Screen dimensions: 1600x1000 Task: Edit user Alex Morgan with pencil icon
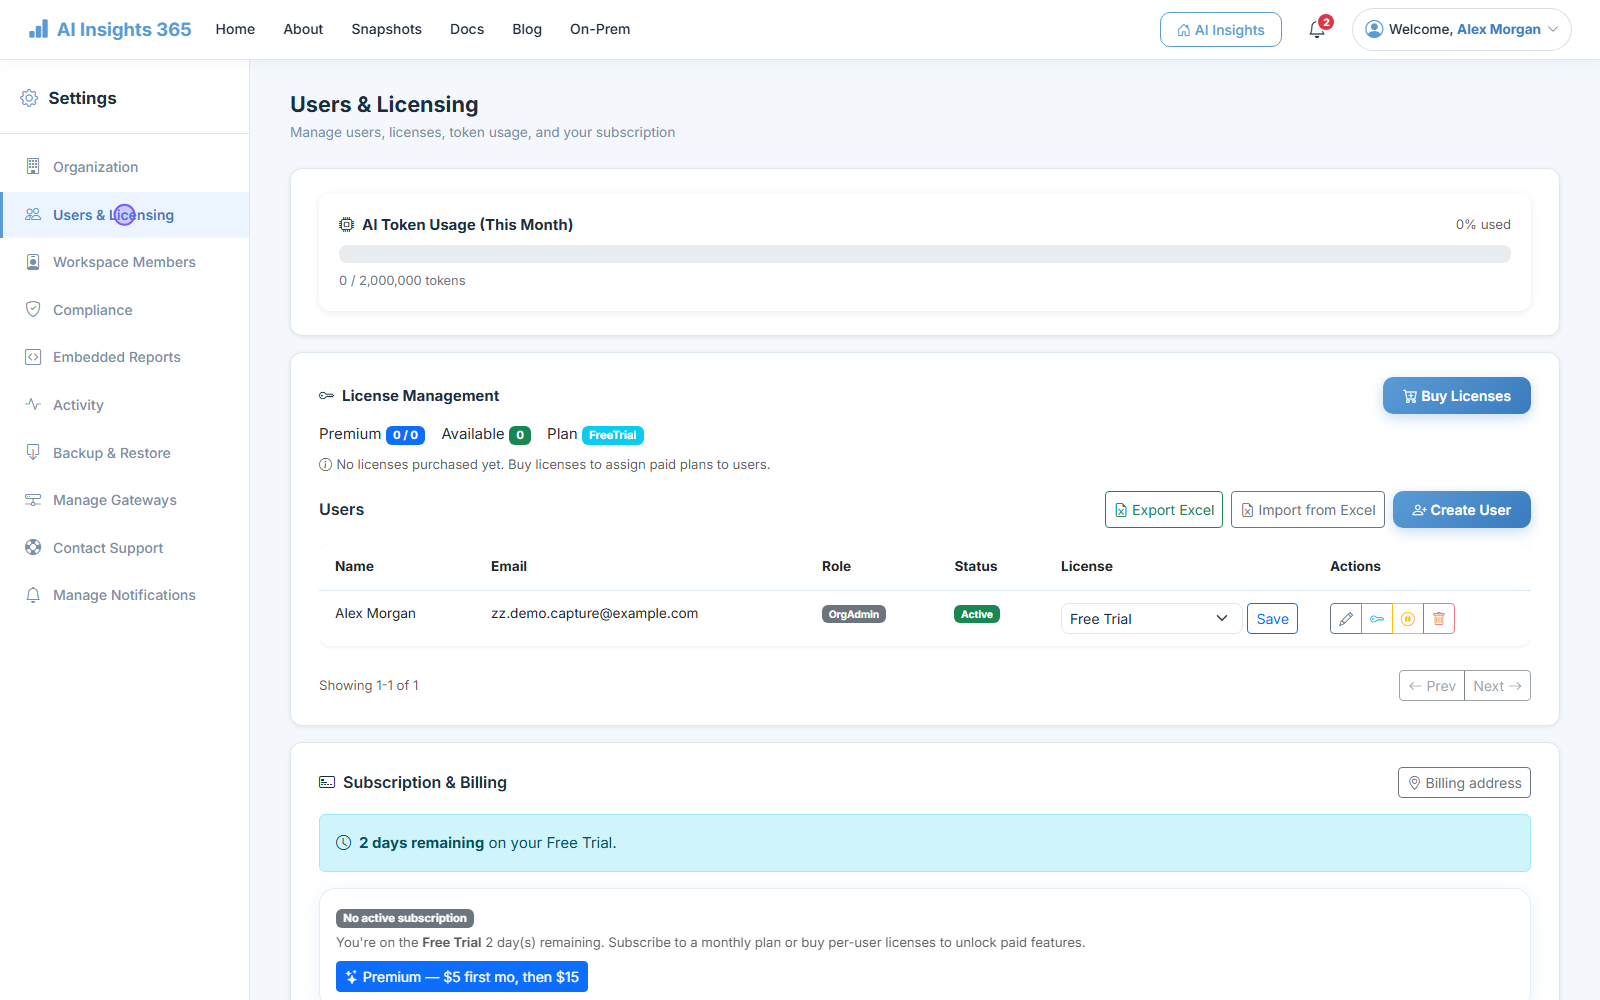pos(1346,619)
